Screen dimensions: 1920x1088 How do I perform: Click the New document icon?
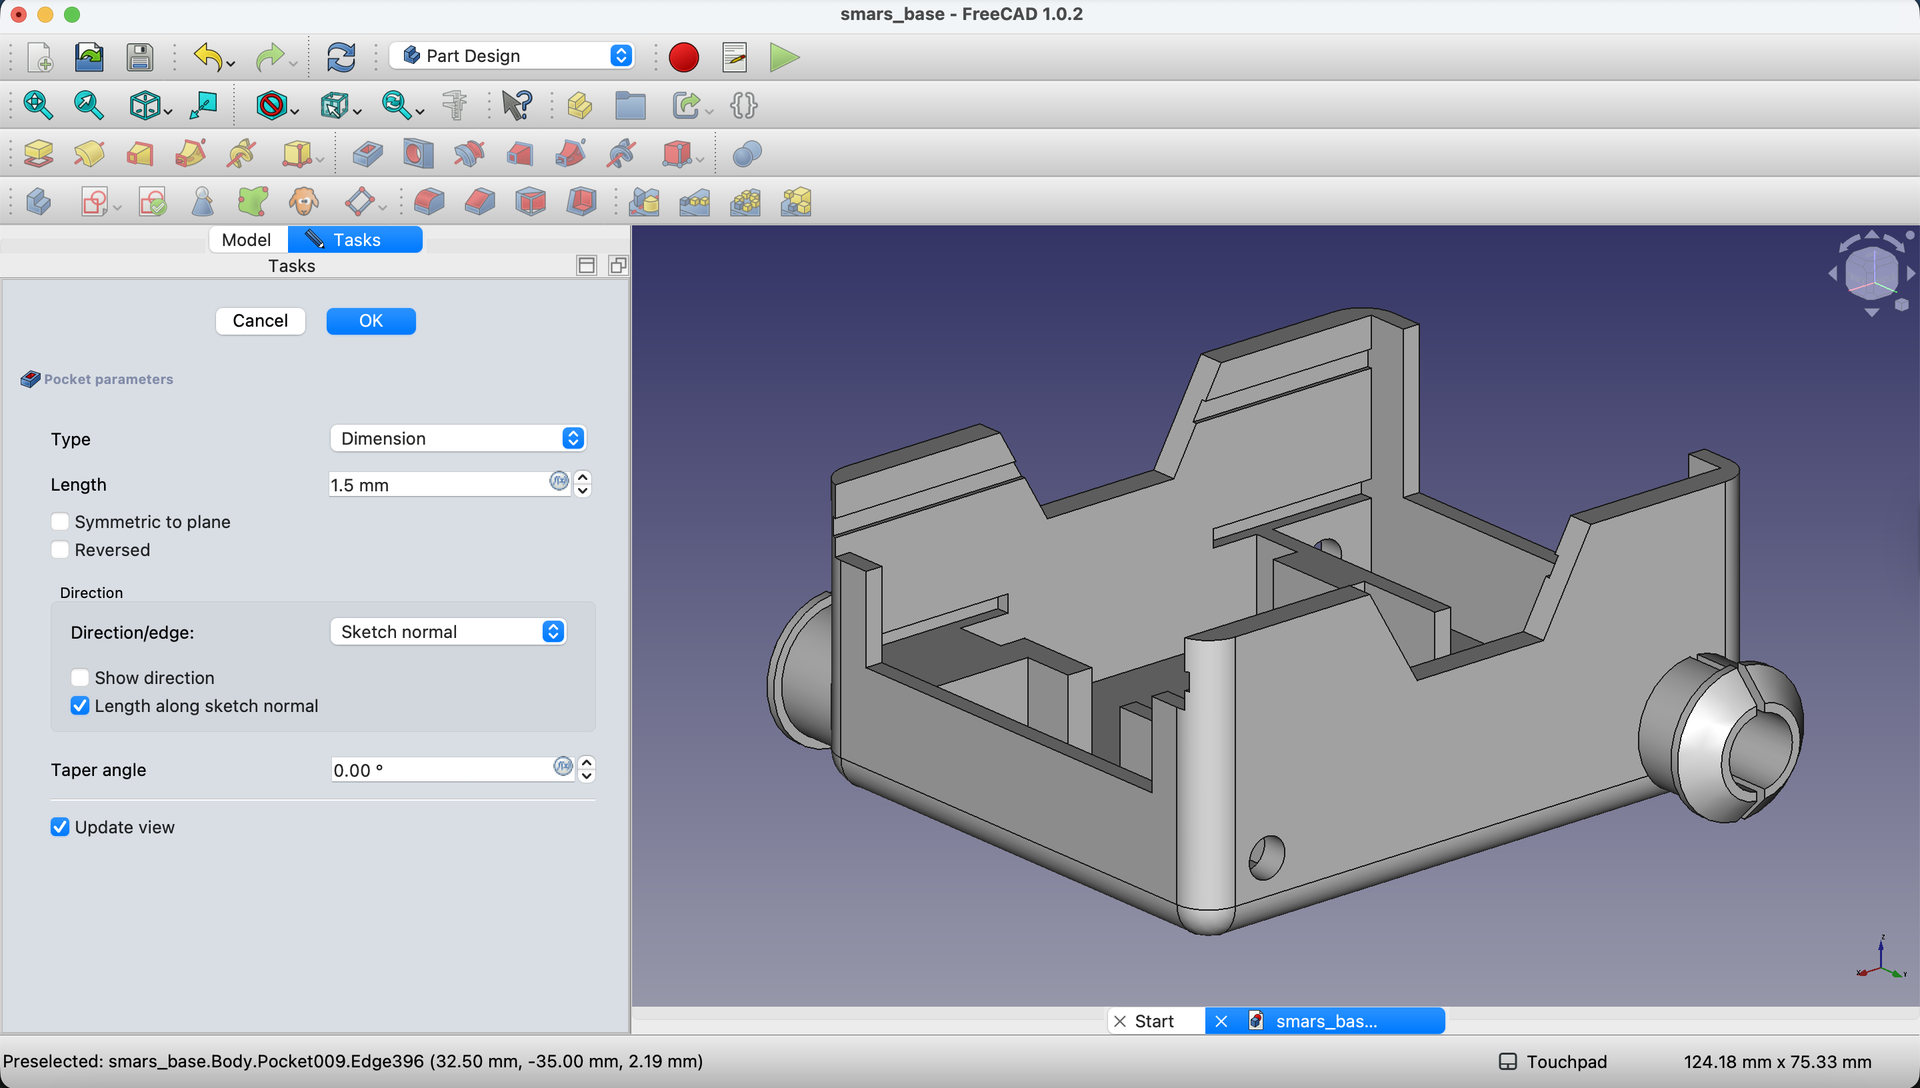[39, 57]
